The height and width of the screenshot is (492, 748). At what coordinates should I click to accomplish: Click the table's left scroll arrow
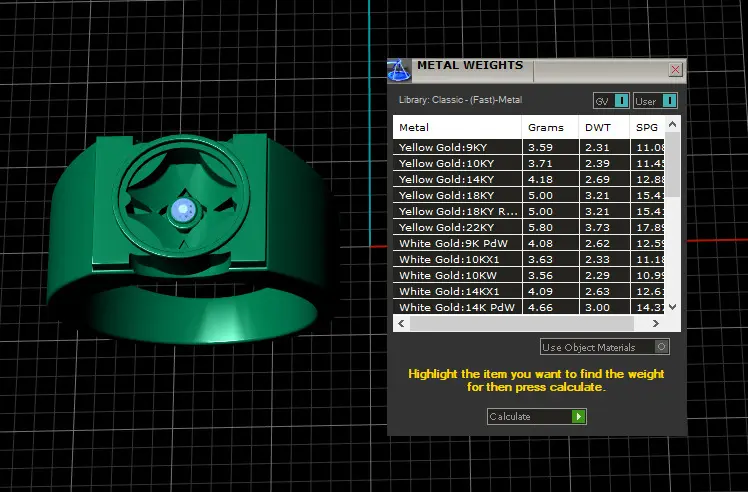click(x=401, y=324)
